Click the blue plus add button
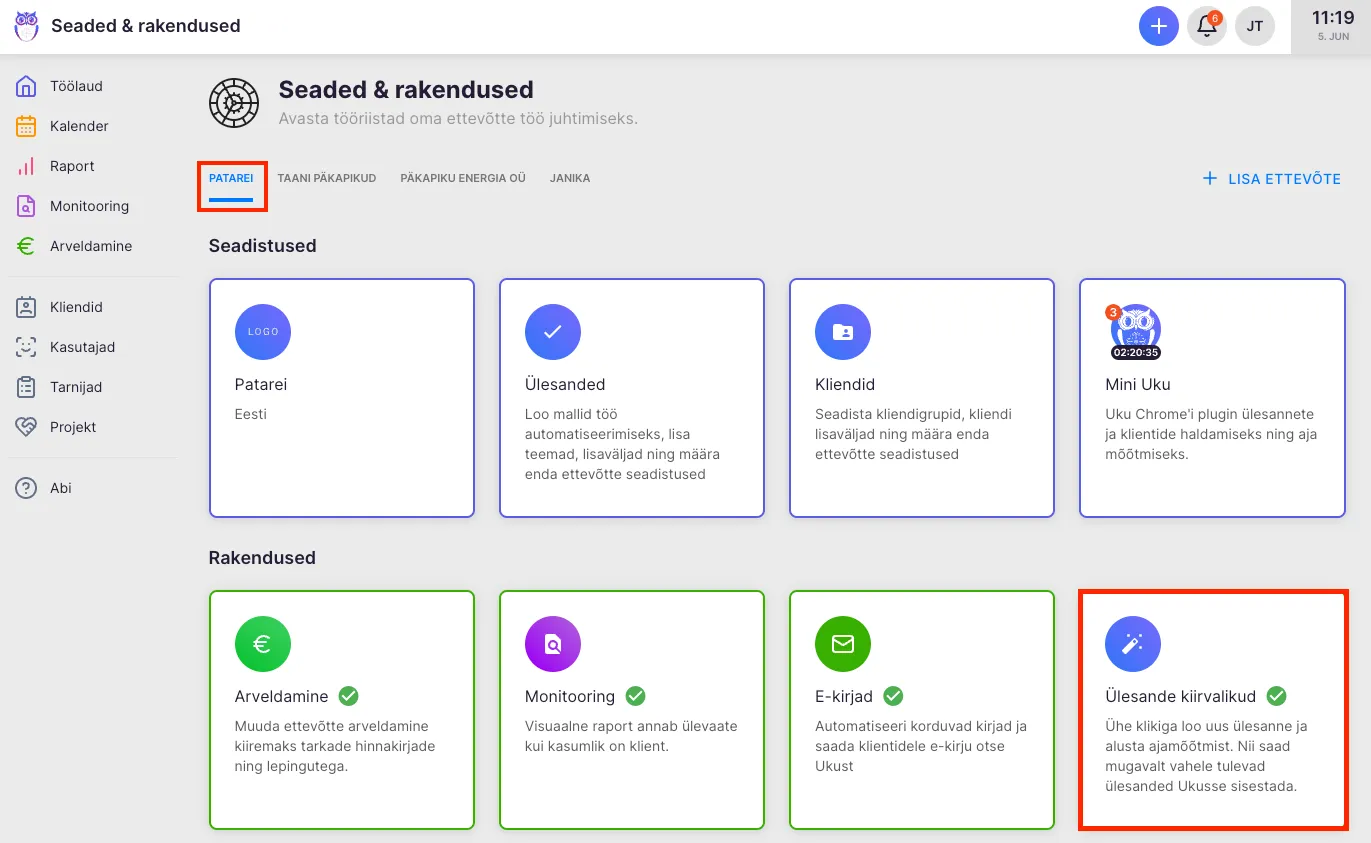 (x=1158, y=26)
